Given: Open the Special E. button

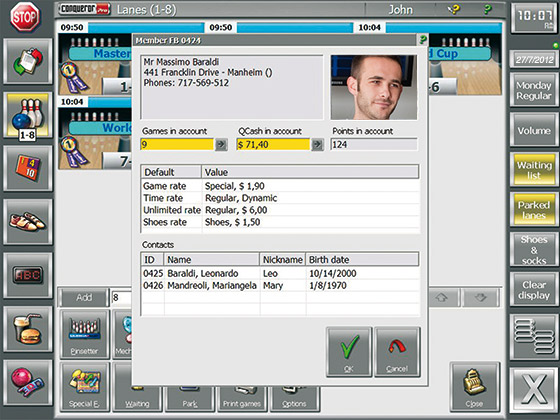Looking at the screenshot, I should (x=85, y=387).
